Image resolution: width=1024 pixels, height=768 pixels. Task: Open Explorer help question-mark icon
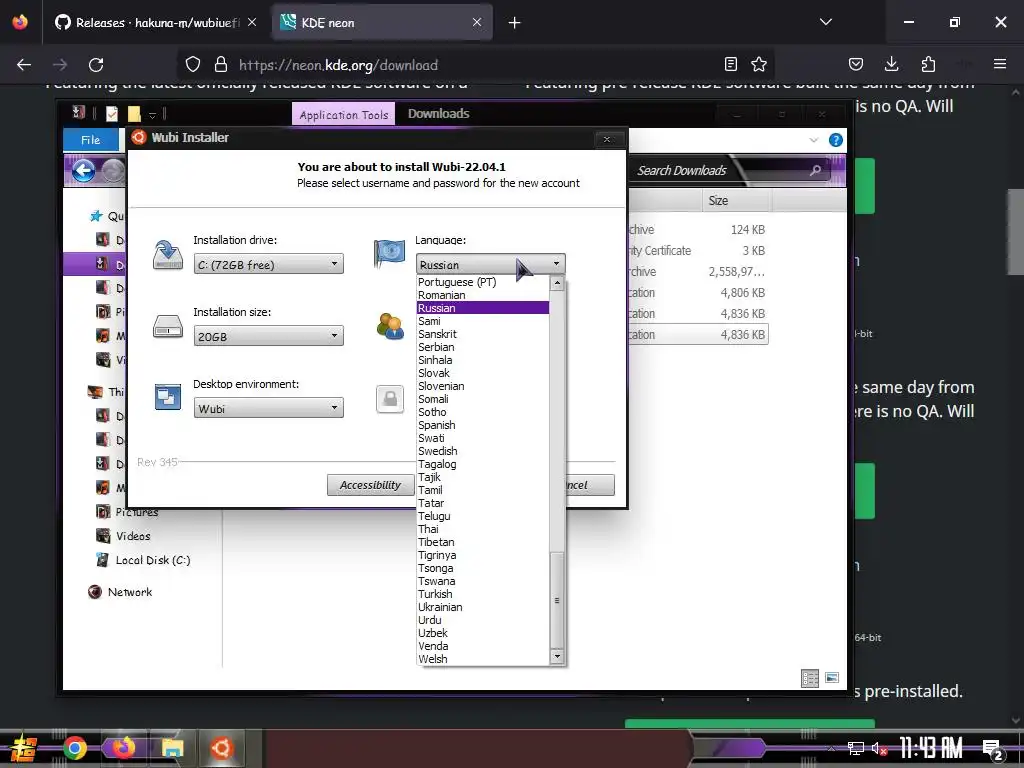[835, 140]
